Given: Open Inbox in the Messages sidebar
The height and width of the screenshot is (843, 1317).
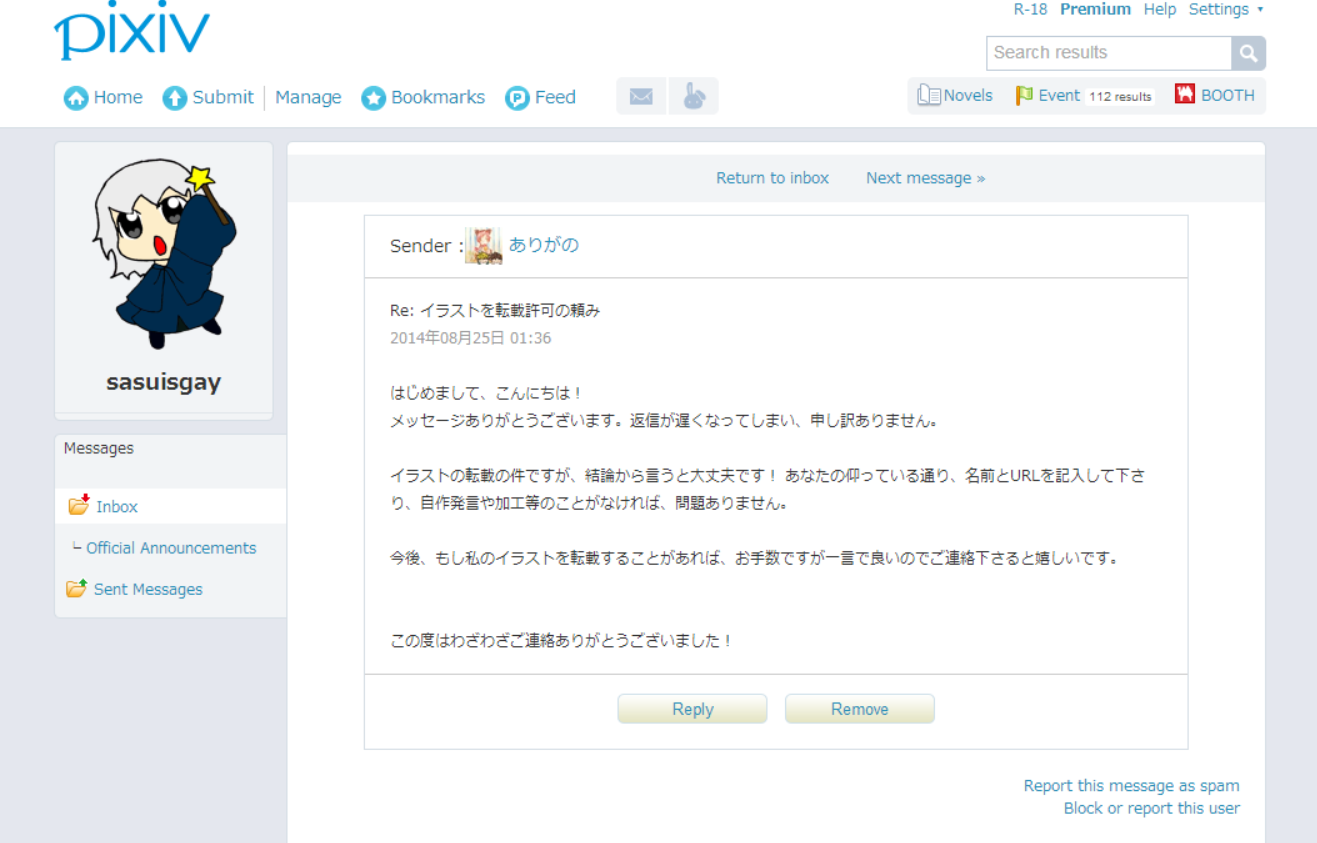Looking at the screenshot, I should [117, 507].
